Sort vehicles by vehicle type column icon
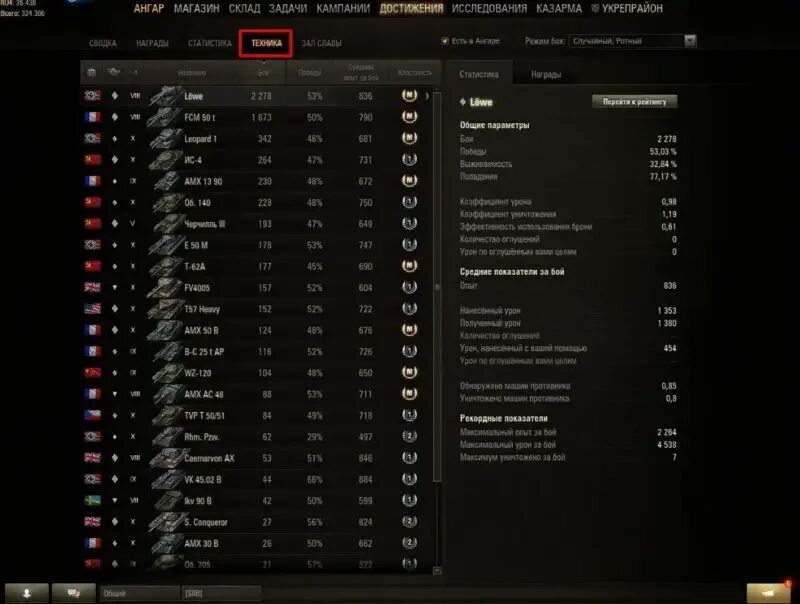 click(114, 72)
